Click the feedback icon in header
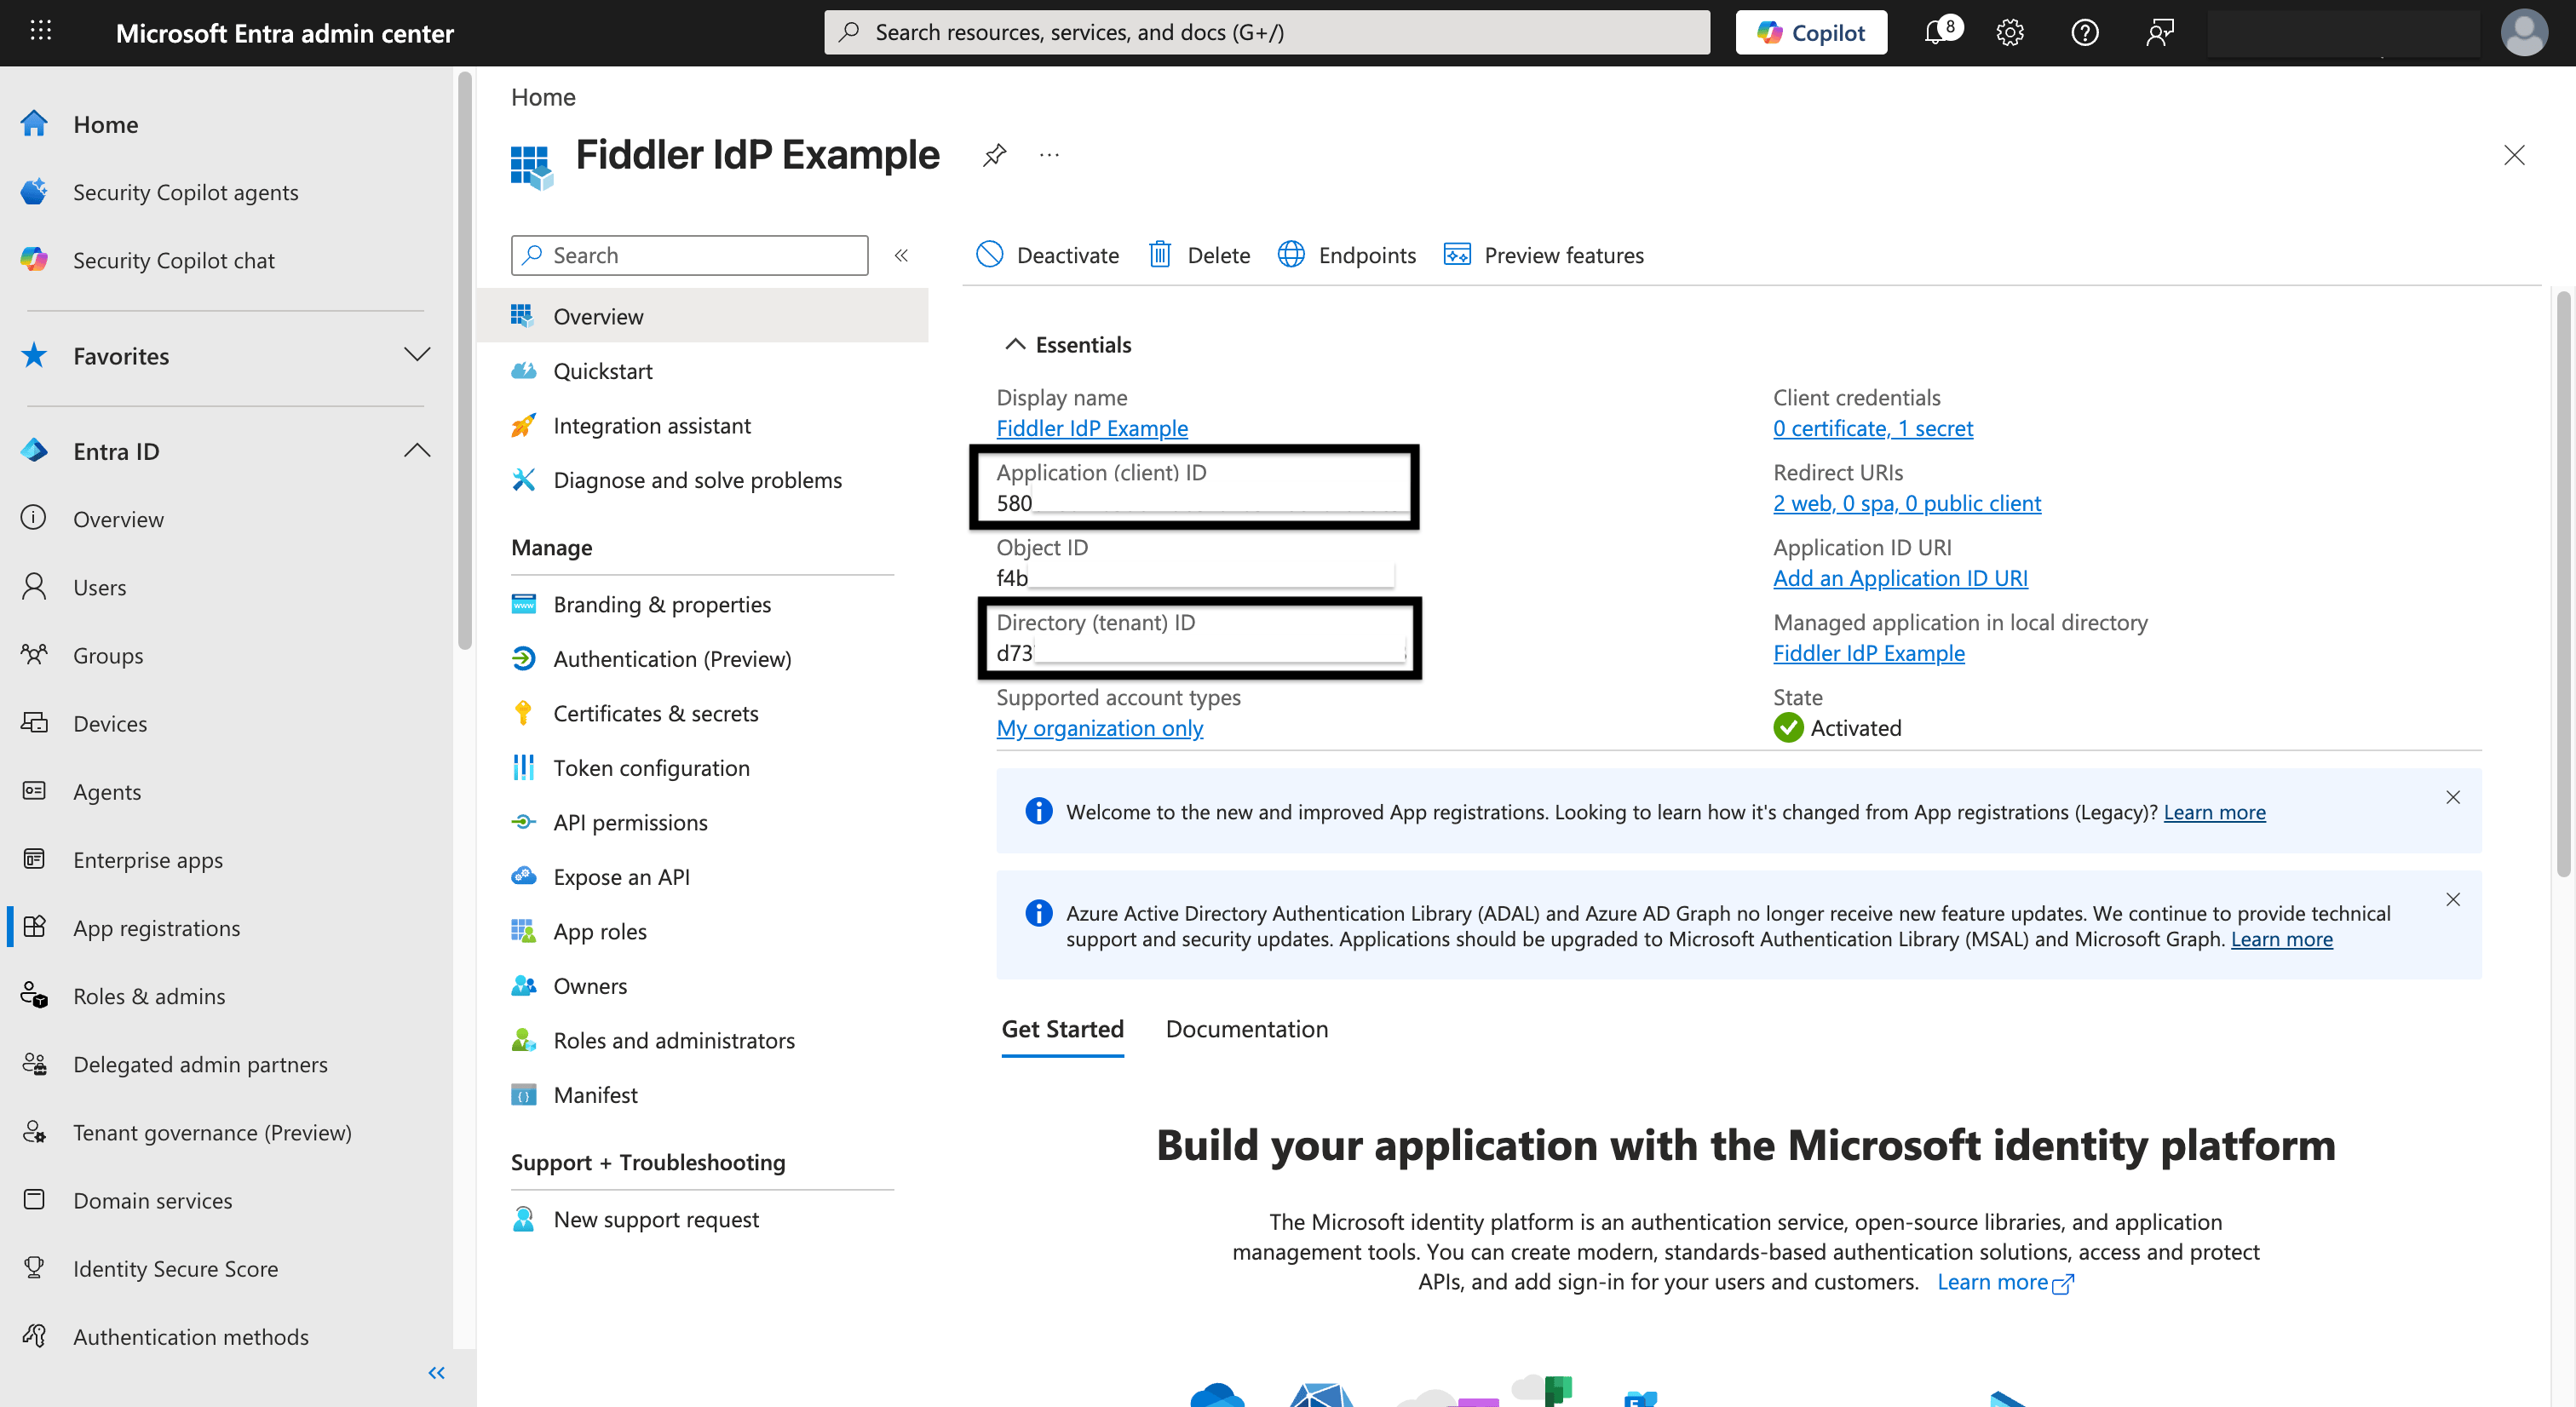This screenshot has width=2576, height=1407. click(2159, 32)
